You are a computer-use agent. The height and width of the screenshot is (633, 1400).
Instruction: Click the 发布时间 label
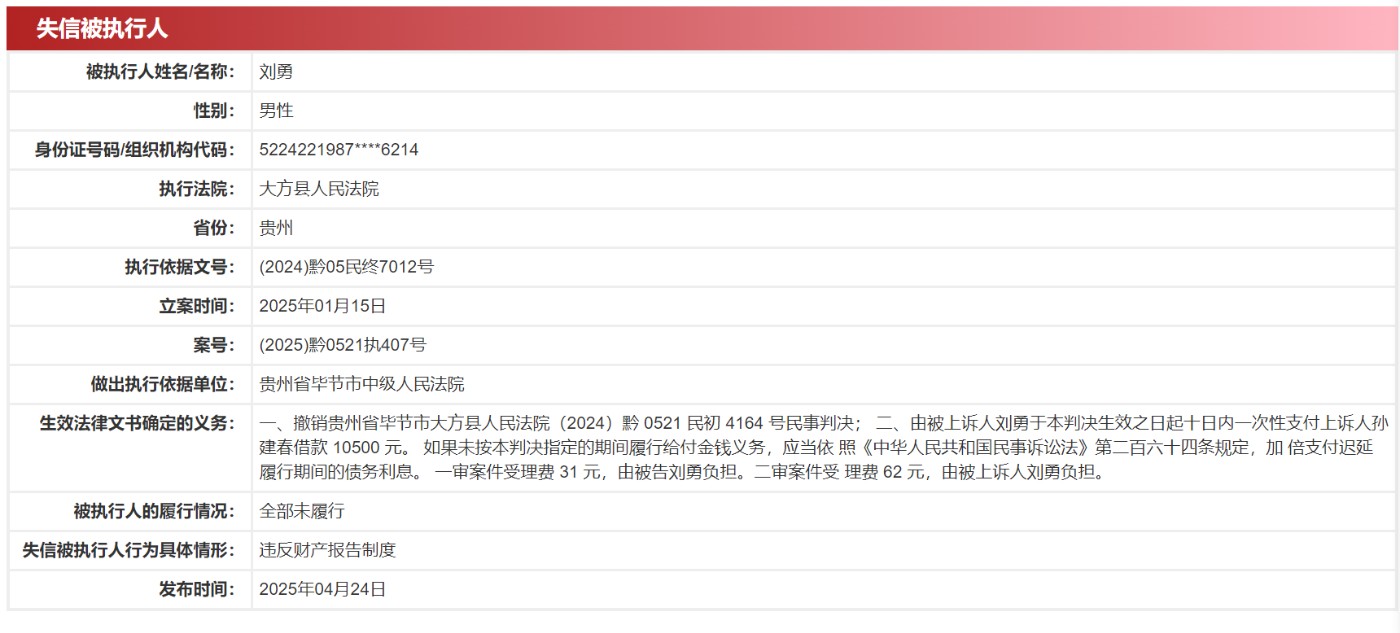point(197,589)
